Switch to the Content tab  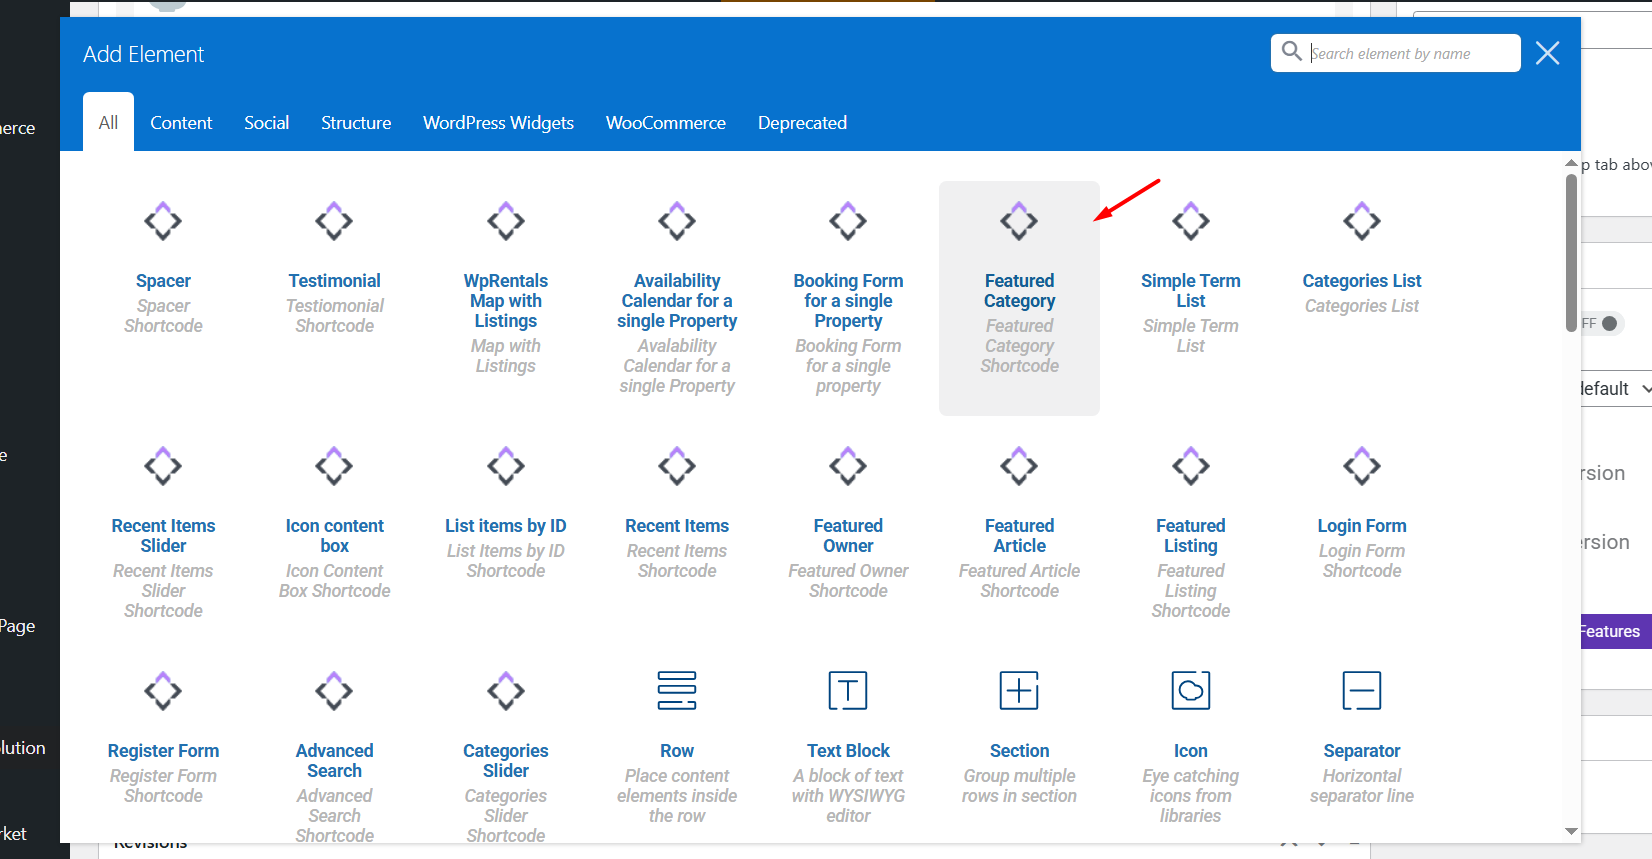181,123
